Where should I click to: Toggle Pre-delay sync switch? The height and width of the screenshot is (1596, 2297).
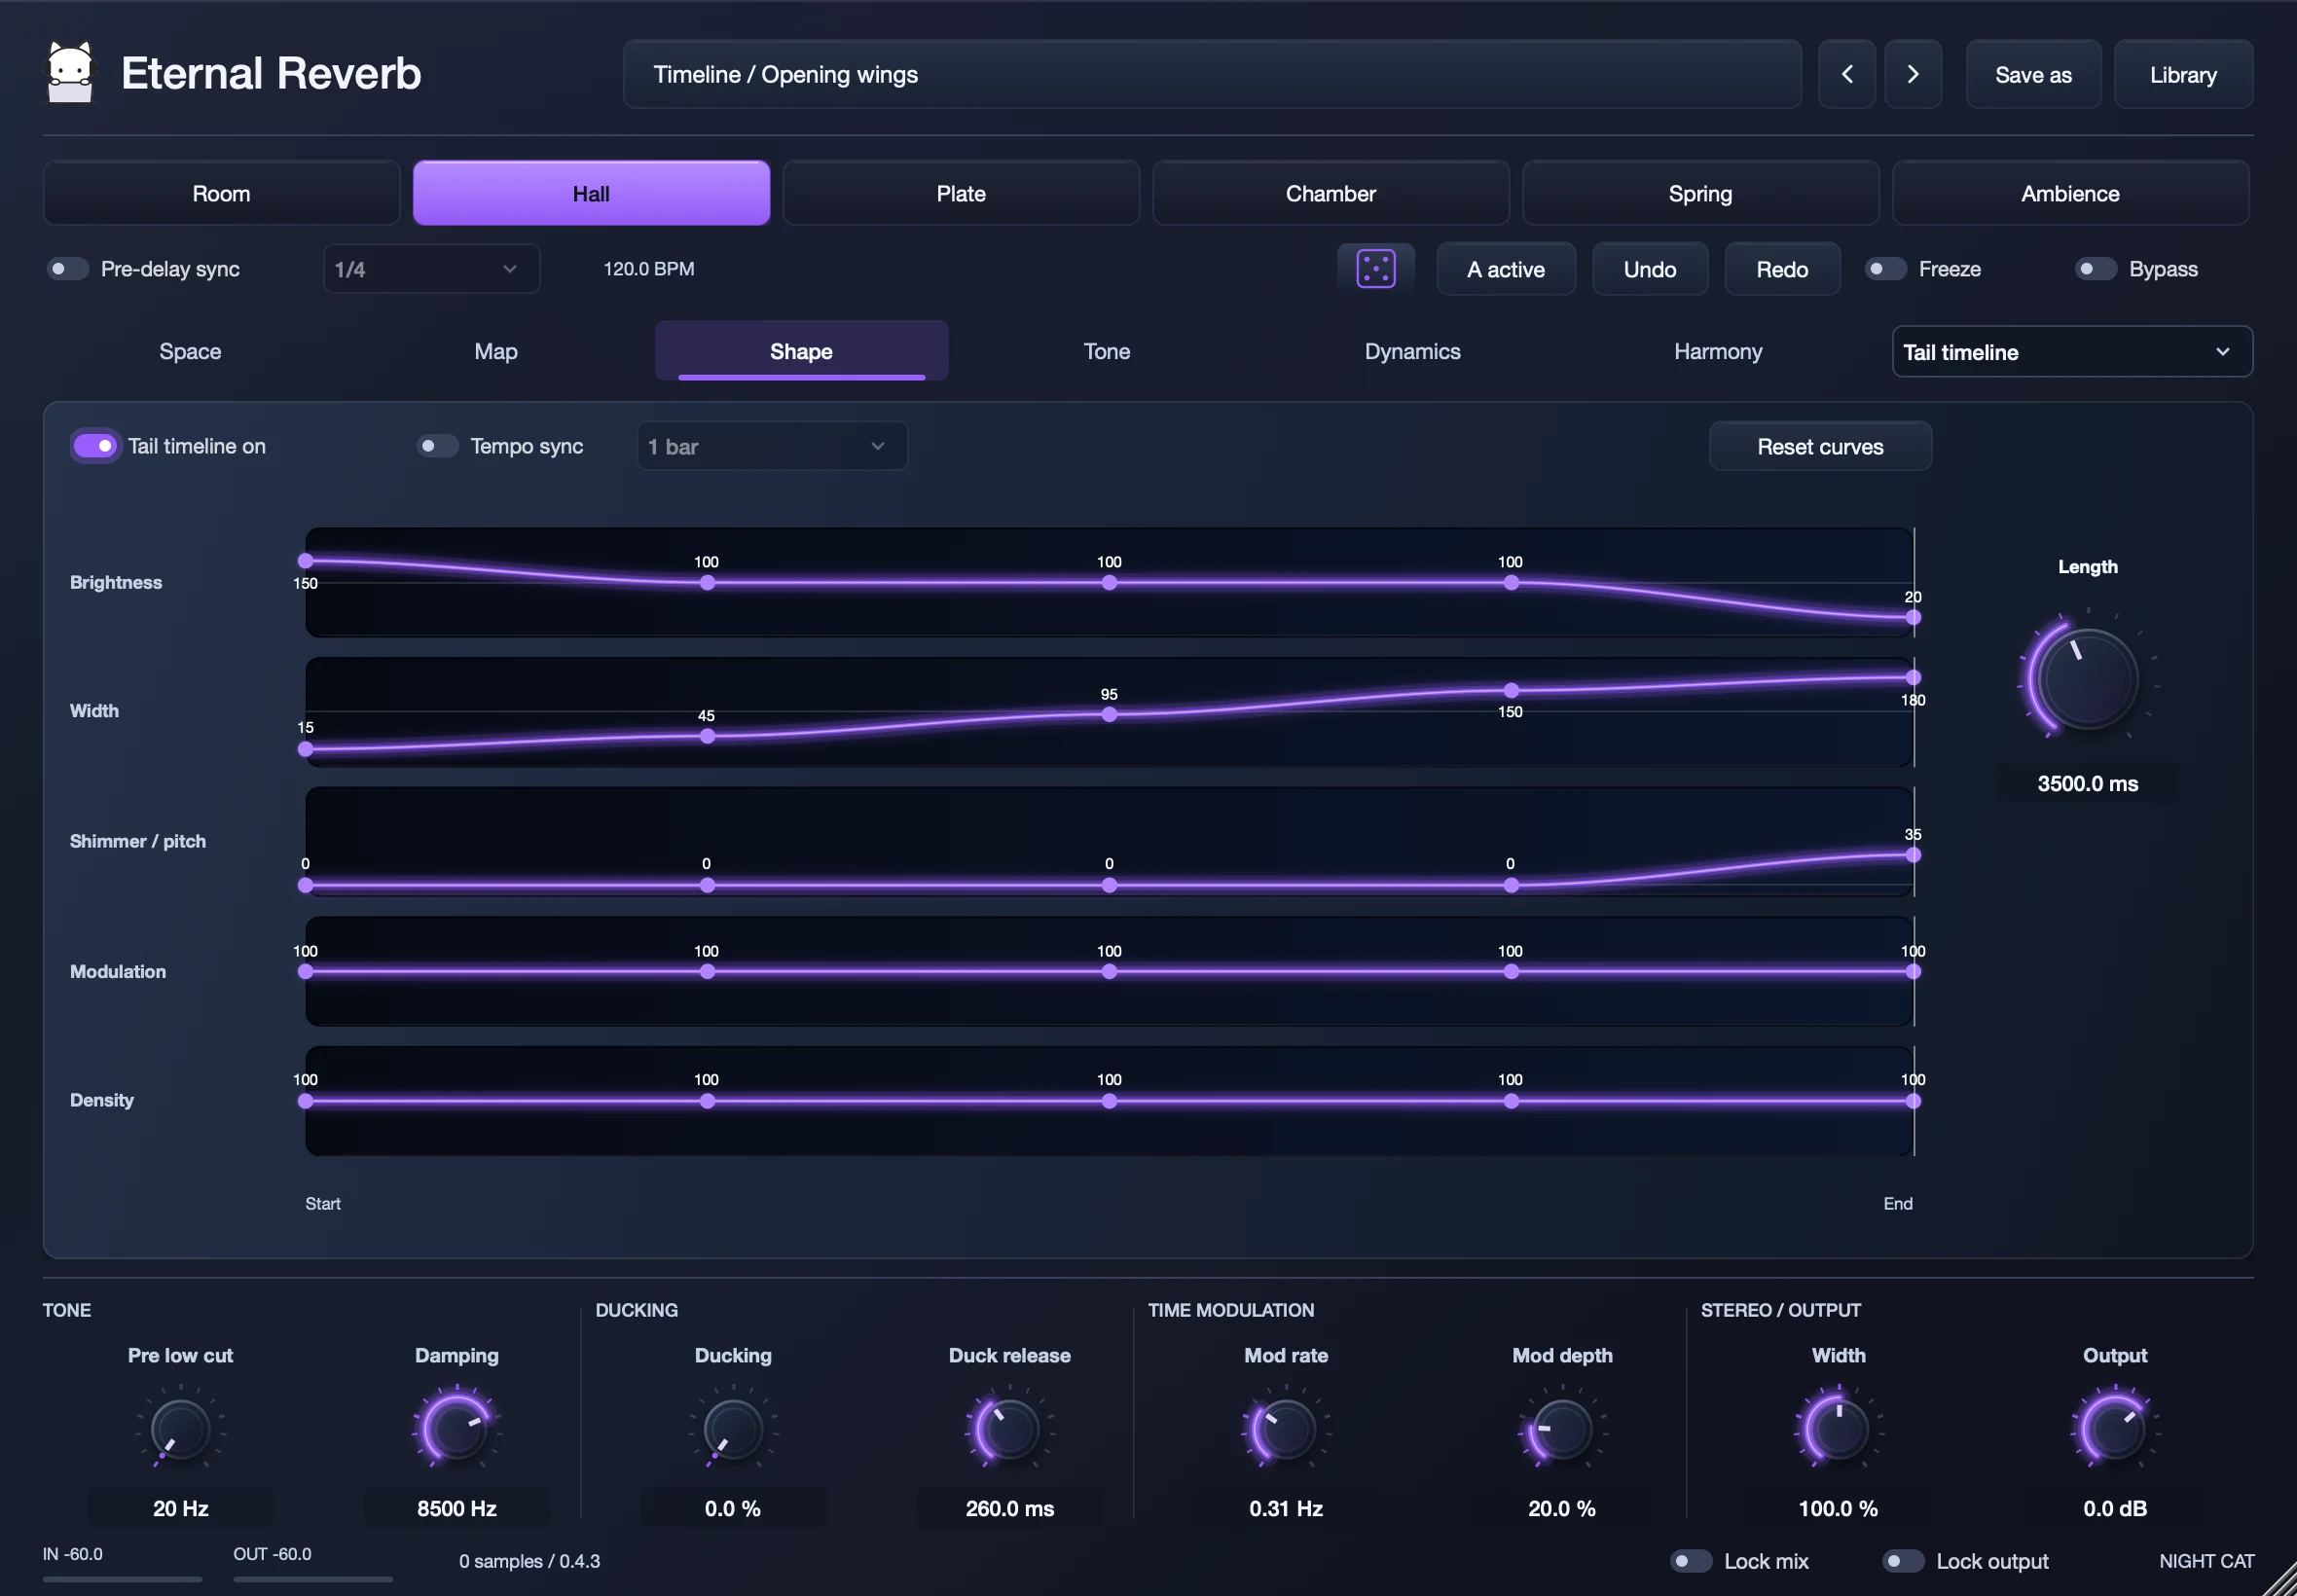point(67,269)
